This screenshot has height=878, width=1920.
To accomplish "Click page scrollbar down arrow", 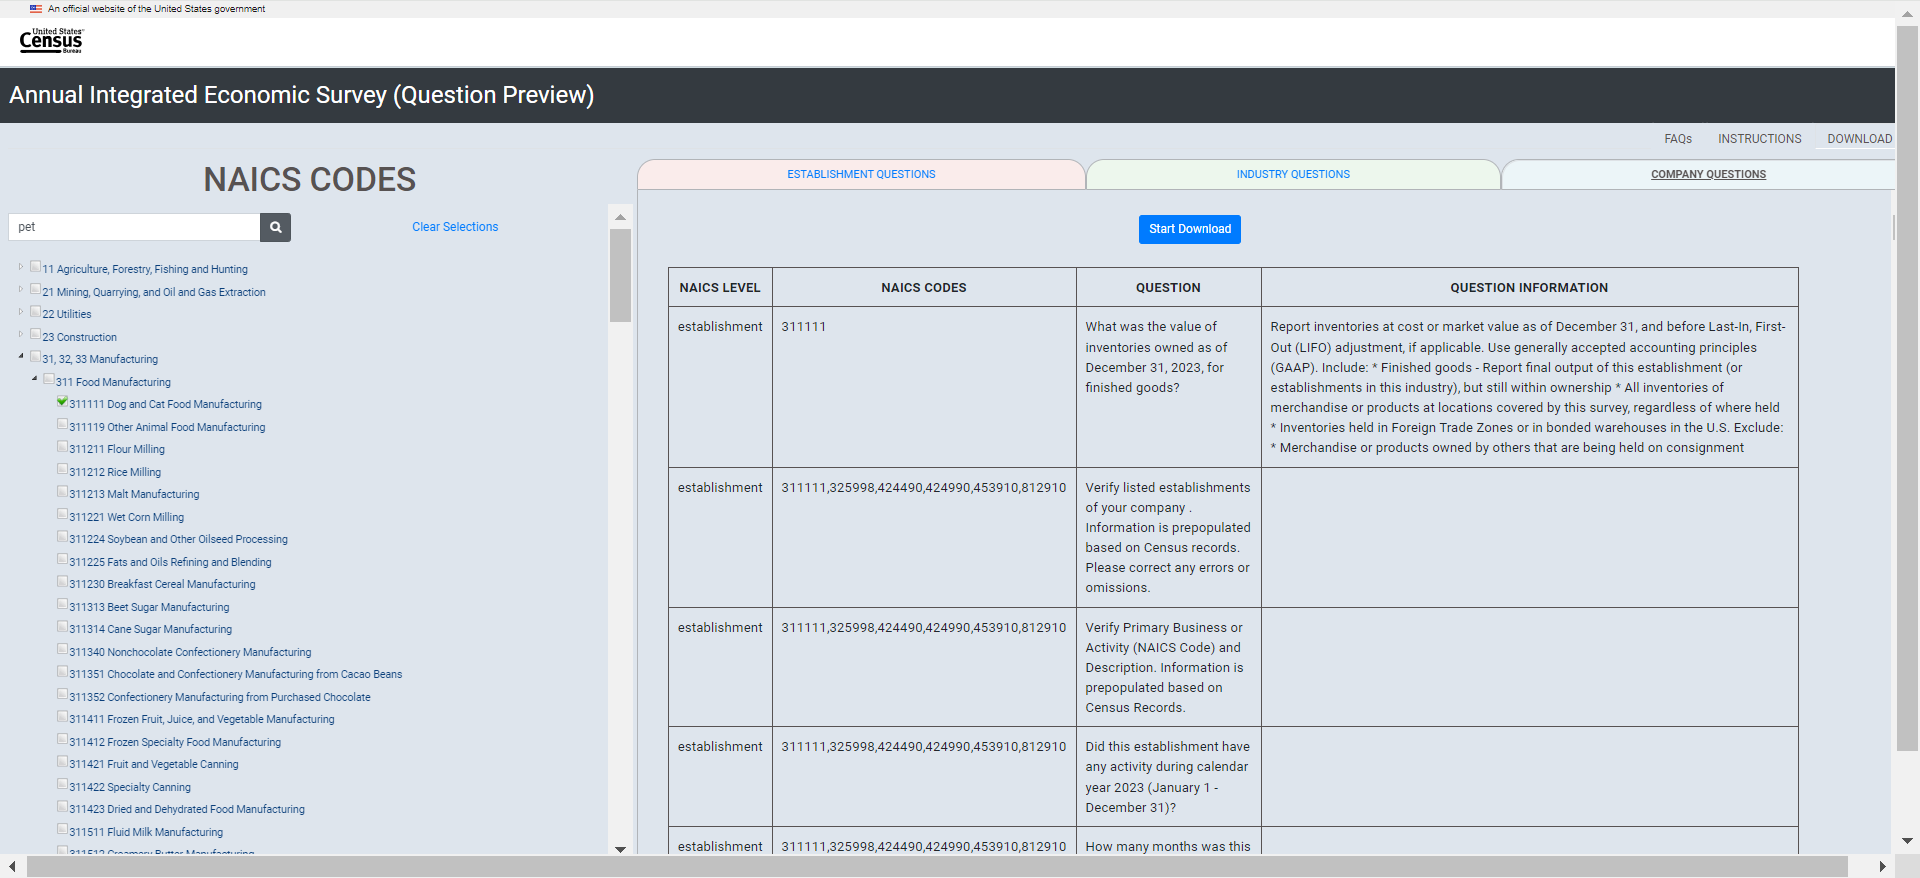I will pyautogui.click(x=1907, y=841).
